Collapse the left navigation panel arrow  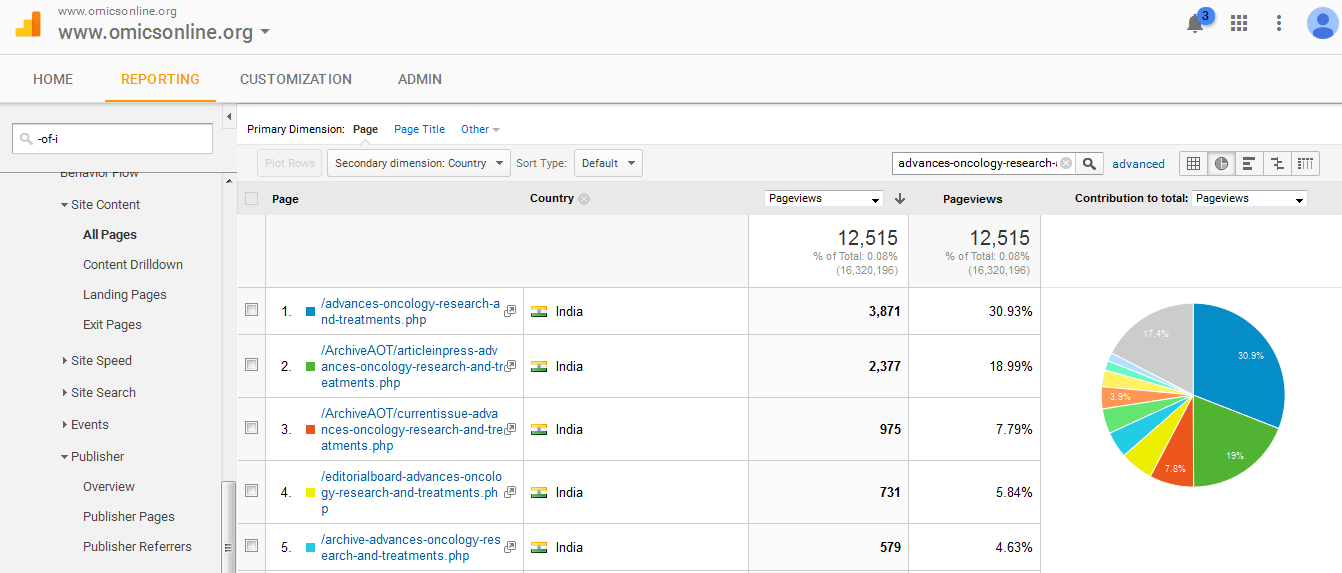pyautogui.click(x=229, y=115)
